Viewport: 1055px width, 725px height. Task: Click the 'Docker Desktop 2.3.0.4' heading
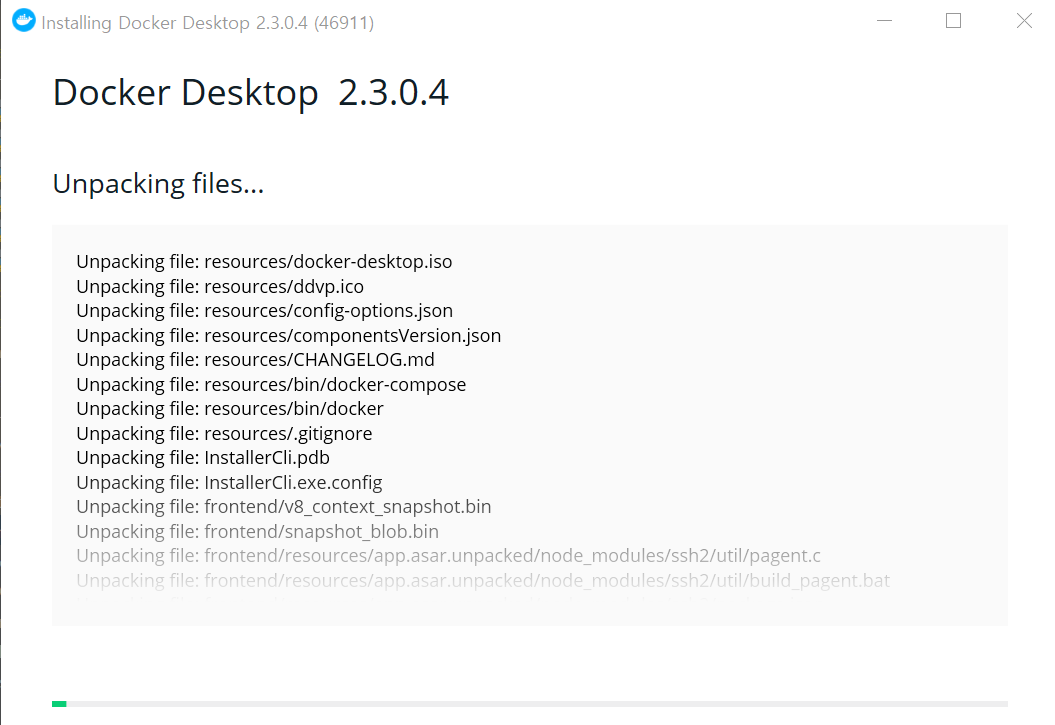pyautogui.click(x=250, y=93)
